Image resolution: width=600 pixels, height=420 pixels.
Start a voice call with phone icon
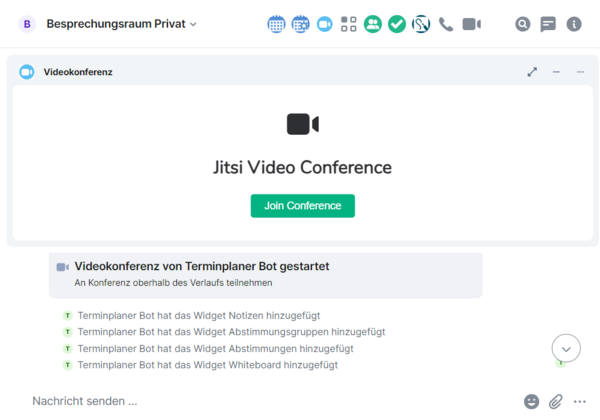click(446, 24)
